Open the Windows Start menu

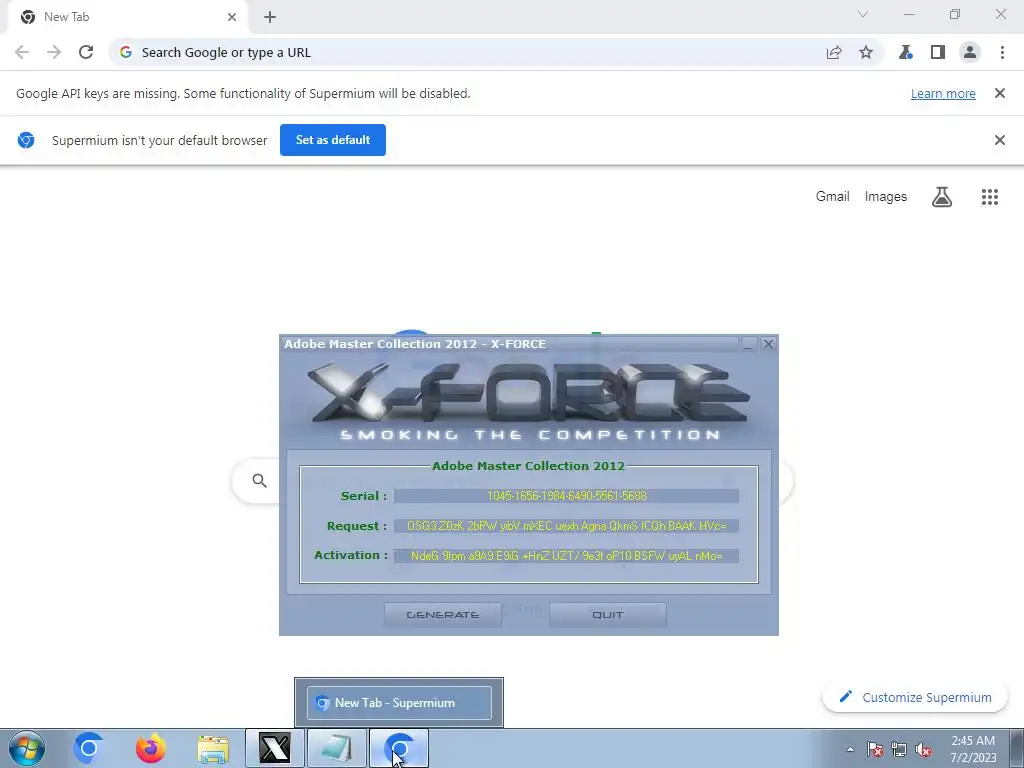point(27,748)
